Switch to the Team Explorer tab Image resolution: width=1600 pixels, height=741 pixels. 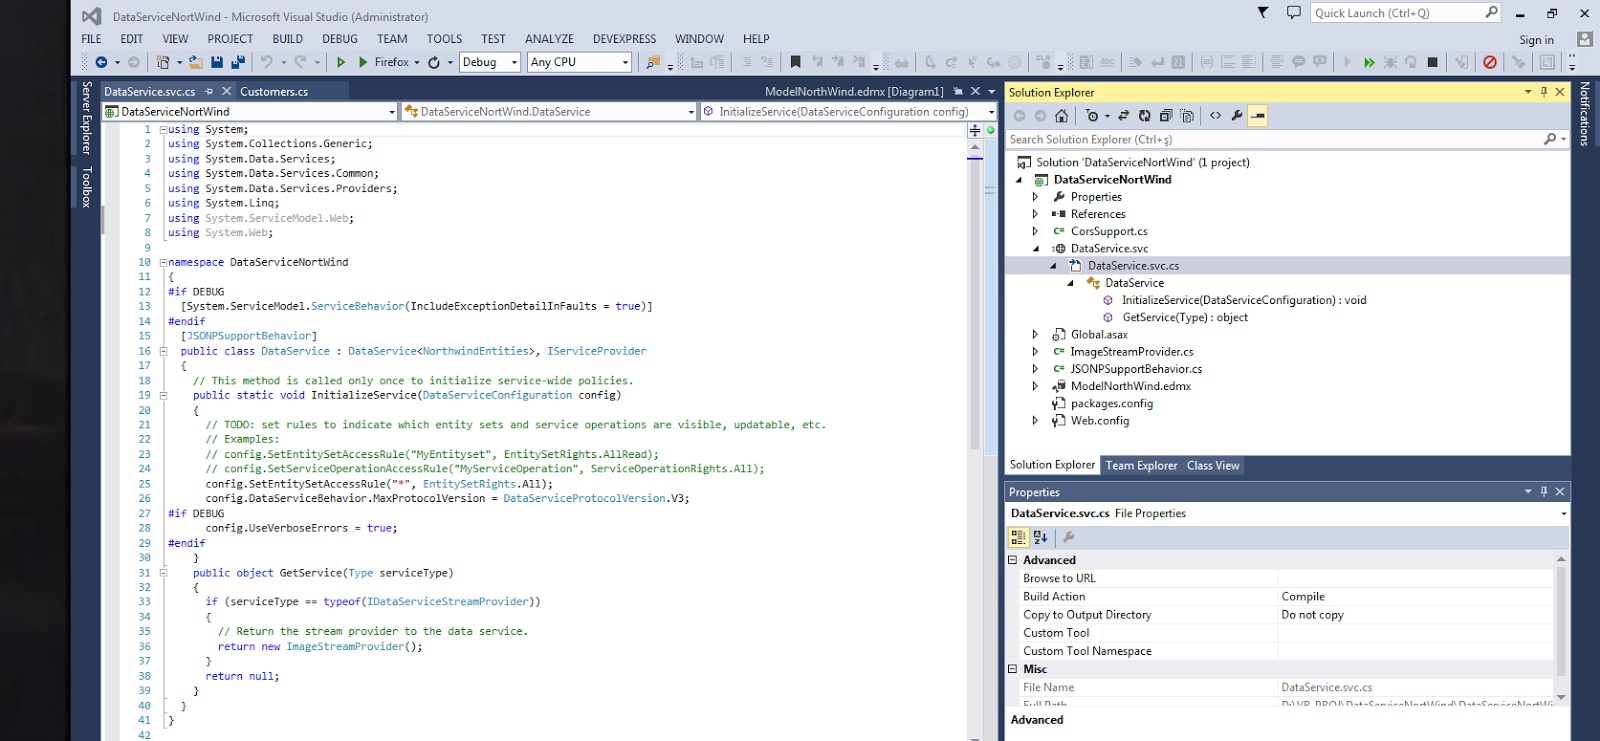[1141, 465]
